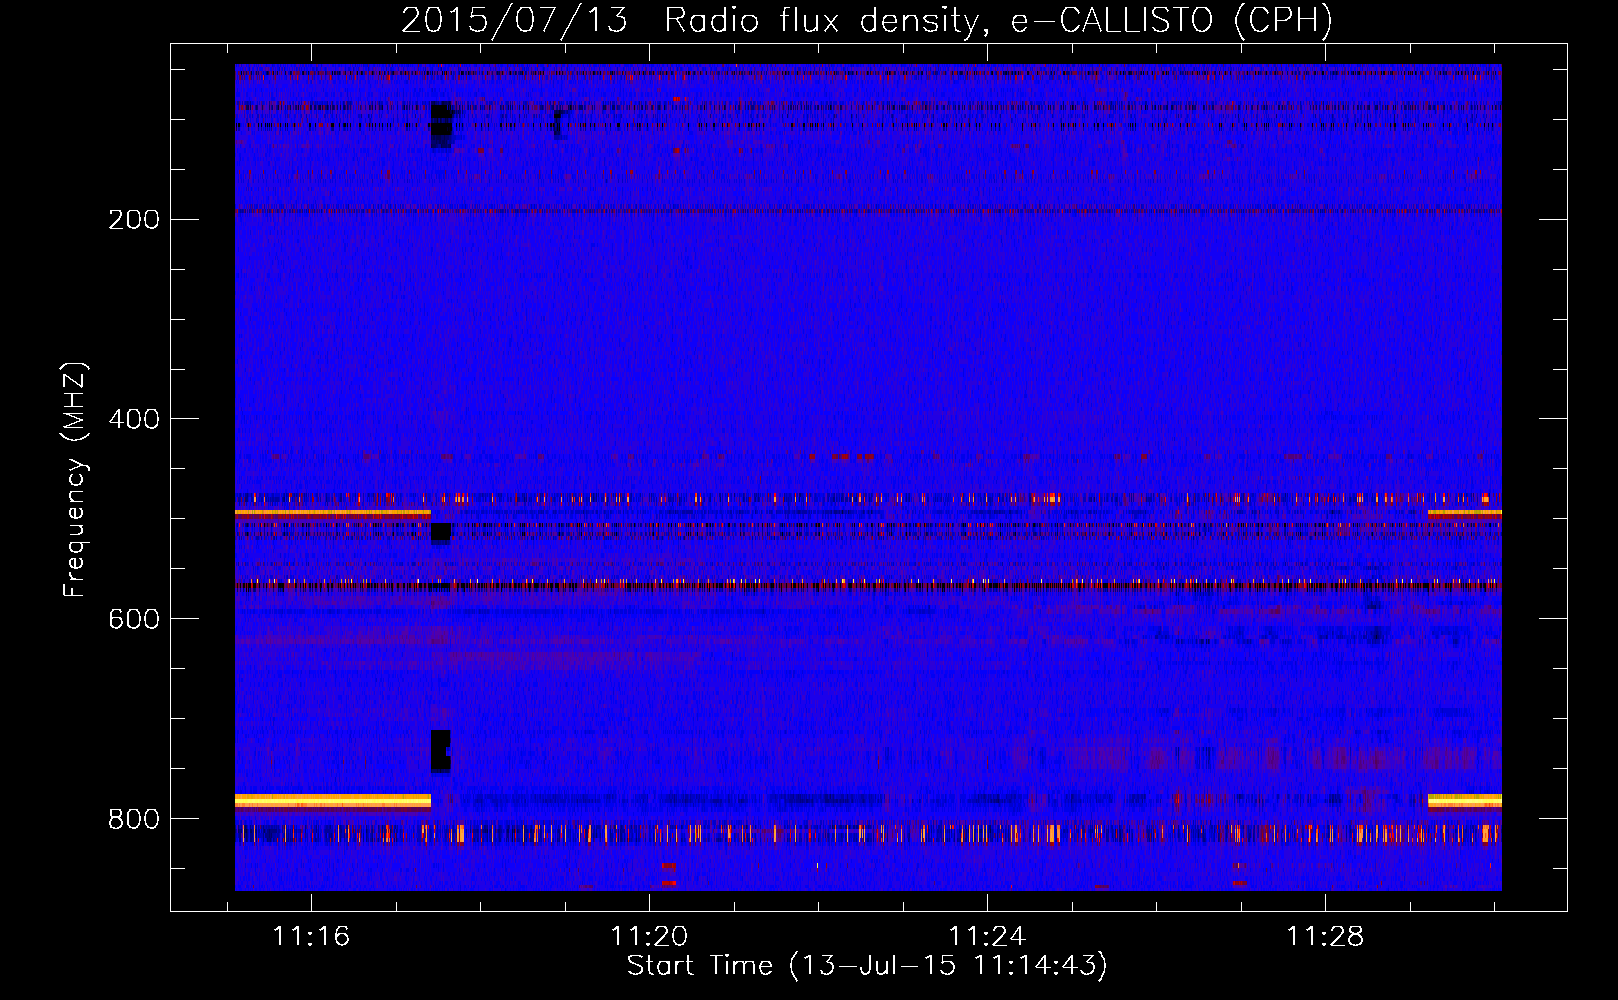
Task: Click the 11:16 time tick label
Action: pos(311,936)
